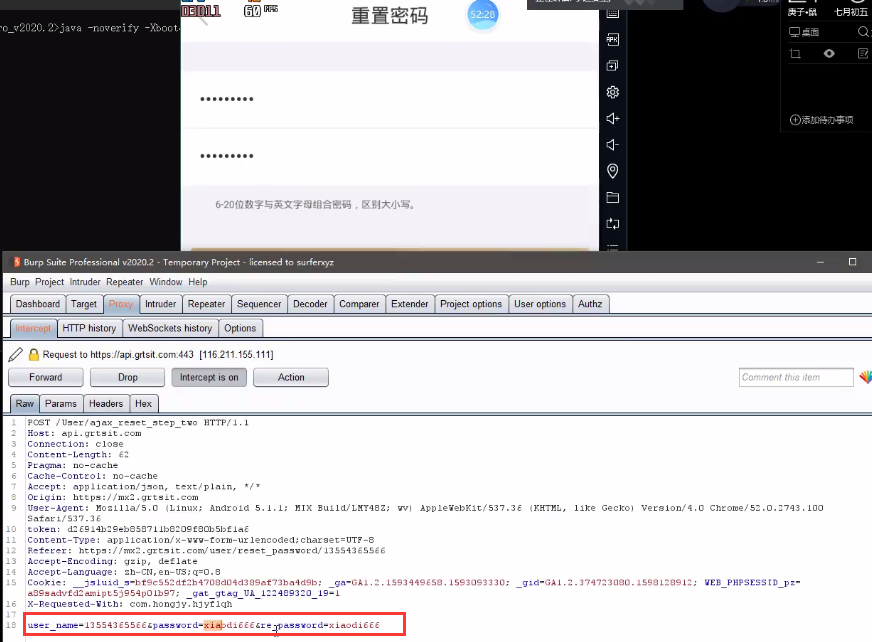Open the shared folder icon in emulator sidebar

[613, 197]
